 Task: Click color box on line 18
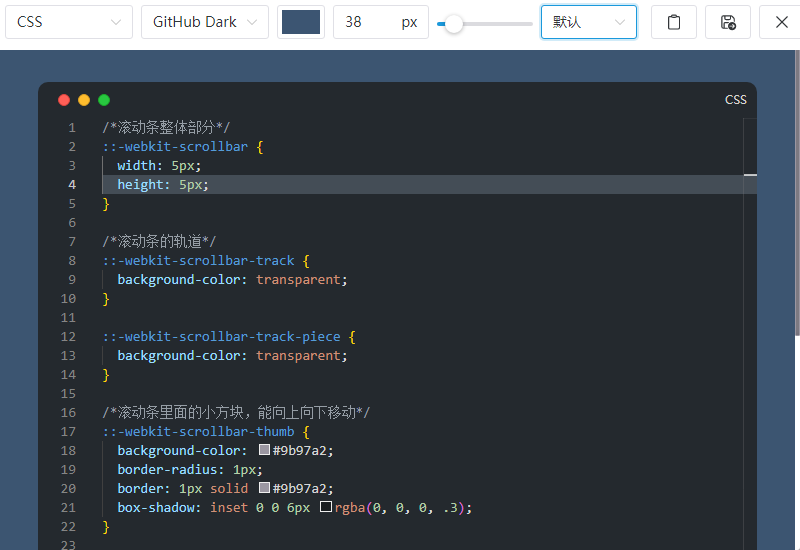click(264, 449)
